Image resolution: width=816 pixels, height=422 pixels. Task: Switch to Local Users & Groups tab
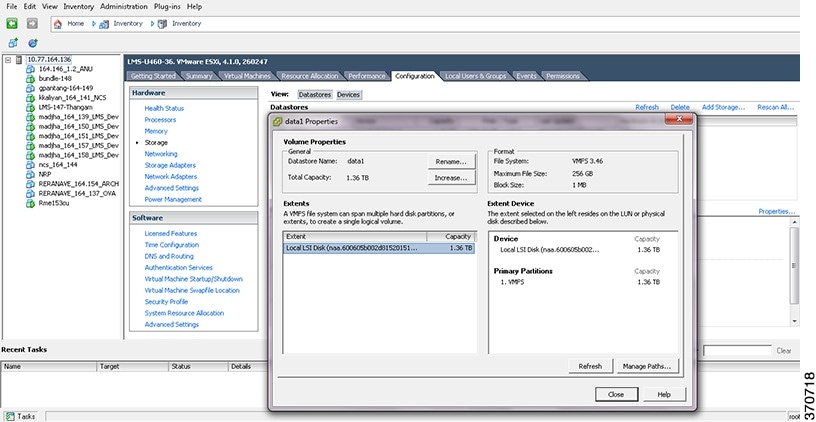tap(475, 76)
